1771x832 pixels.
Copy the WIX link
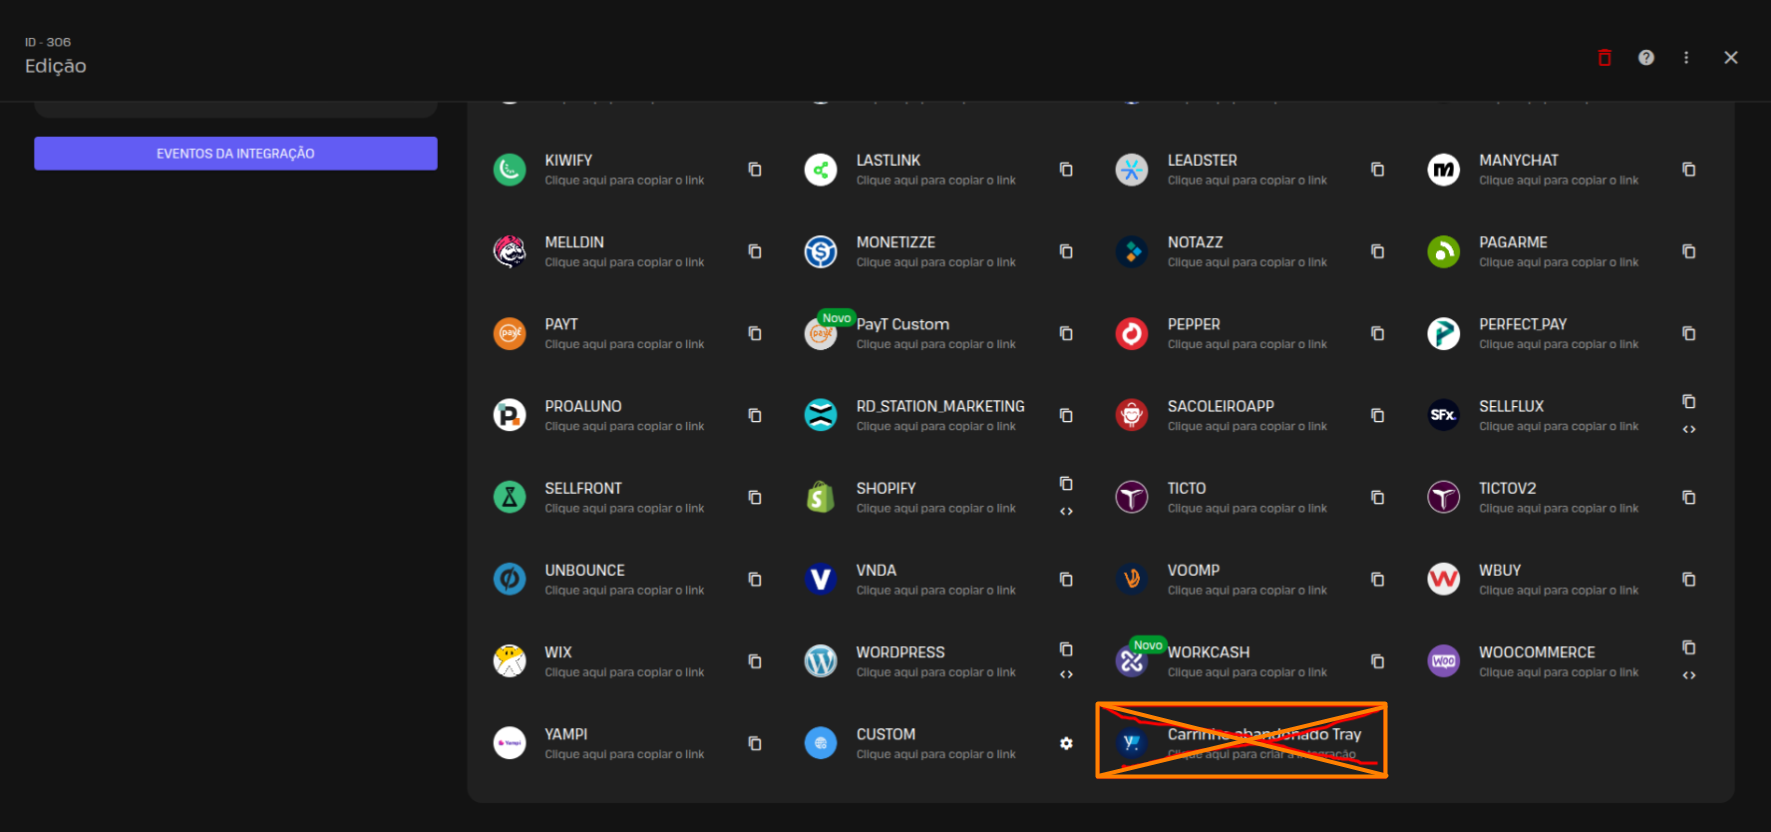point(755,662)
